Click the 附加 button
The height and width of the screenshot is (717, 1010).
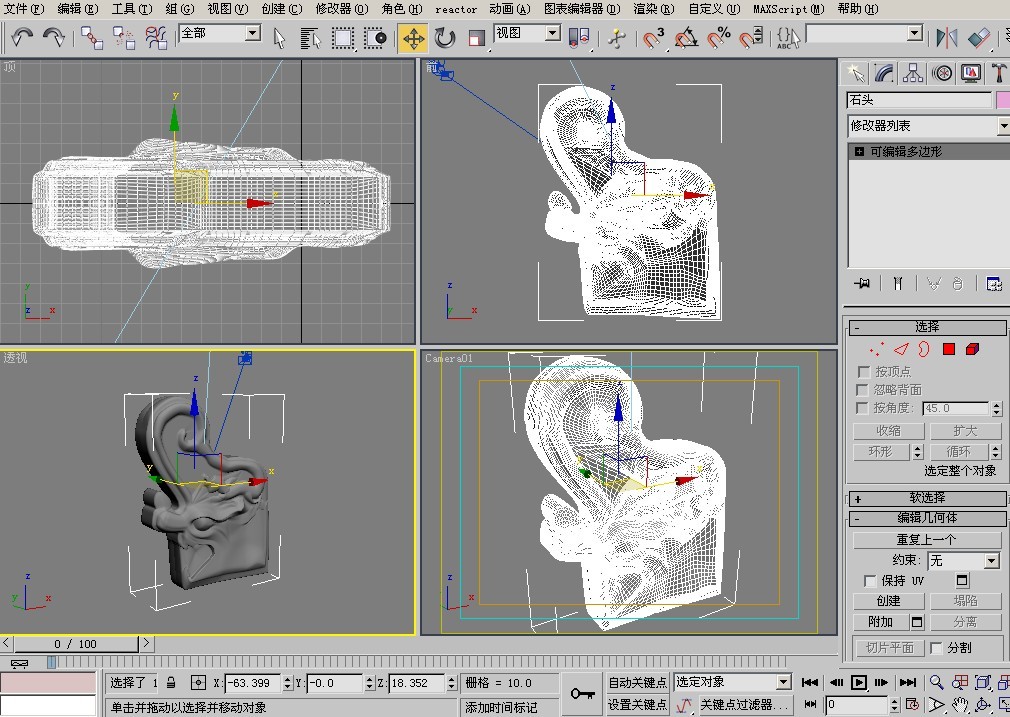(880, 622)
